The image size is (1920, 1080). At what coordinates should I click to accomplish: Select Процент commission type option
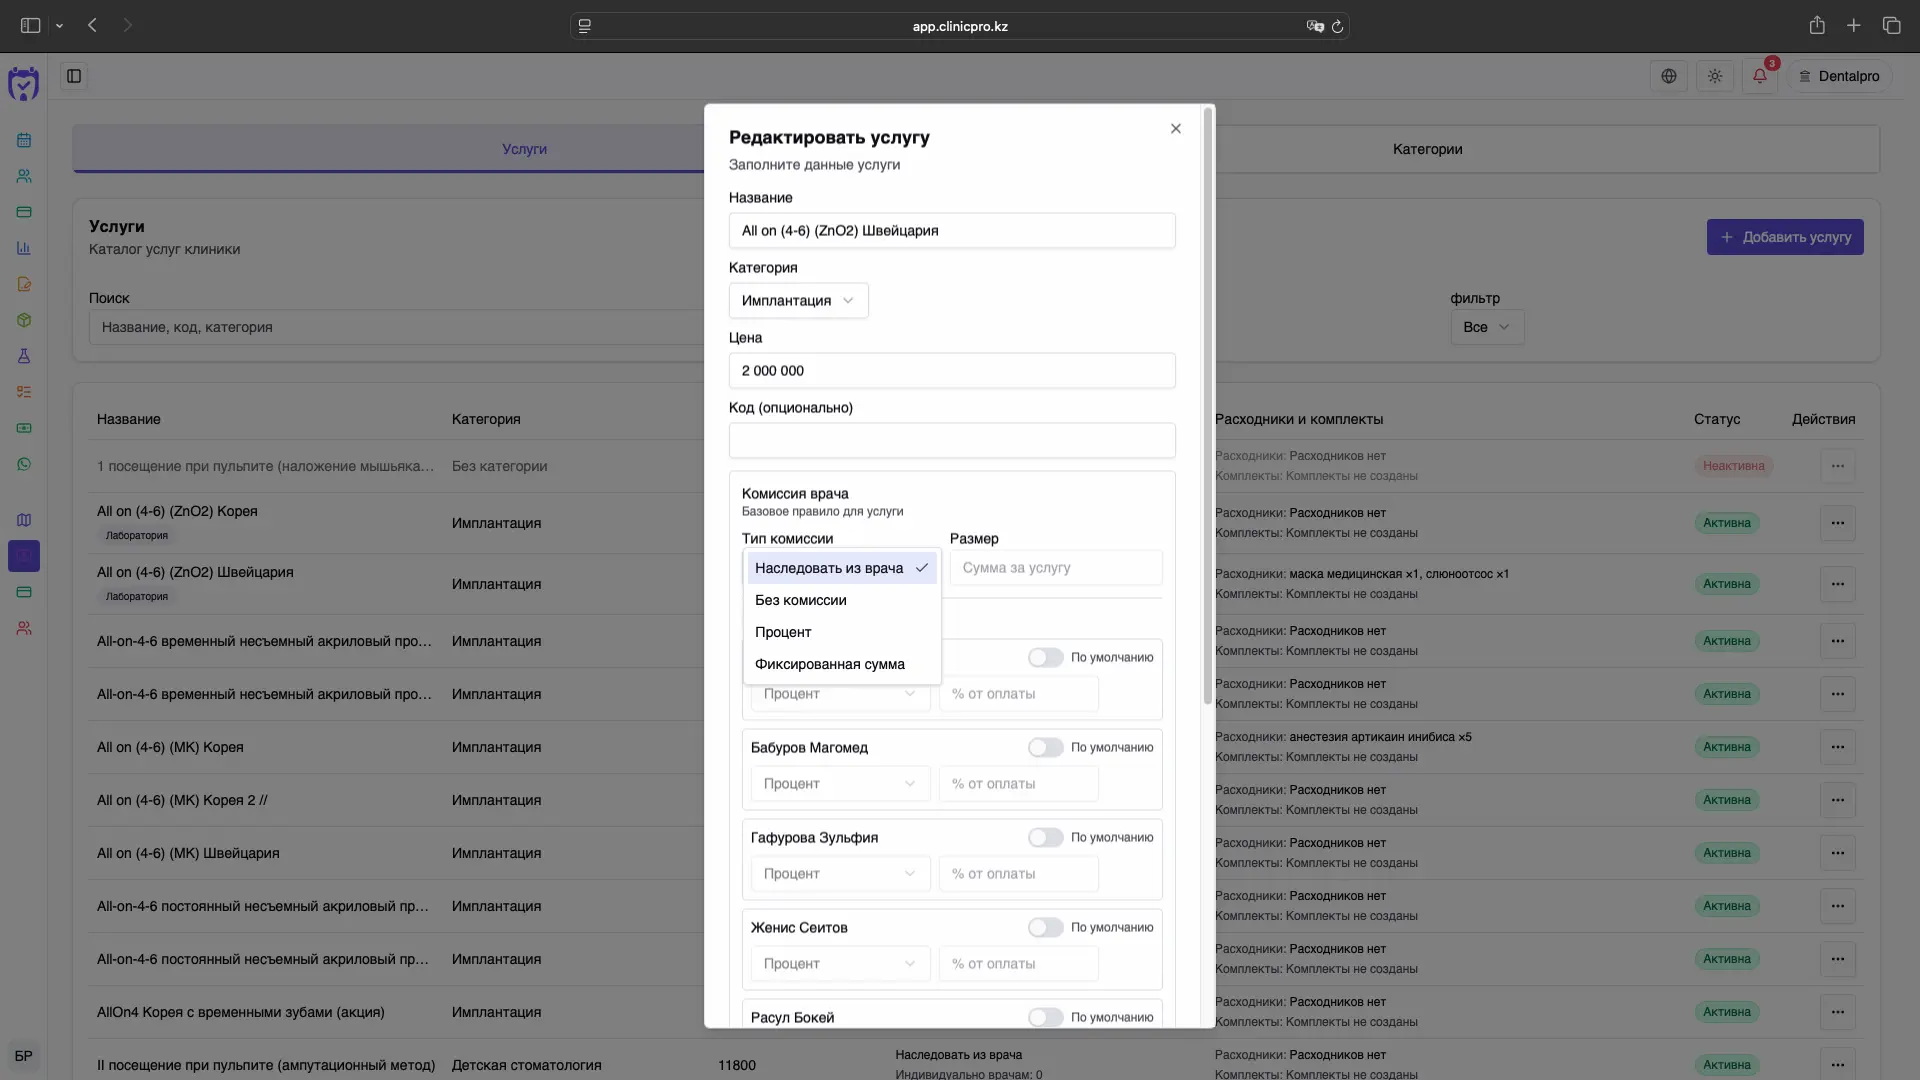[842, 632]
